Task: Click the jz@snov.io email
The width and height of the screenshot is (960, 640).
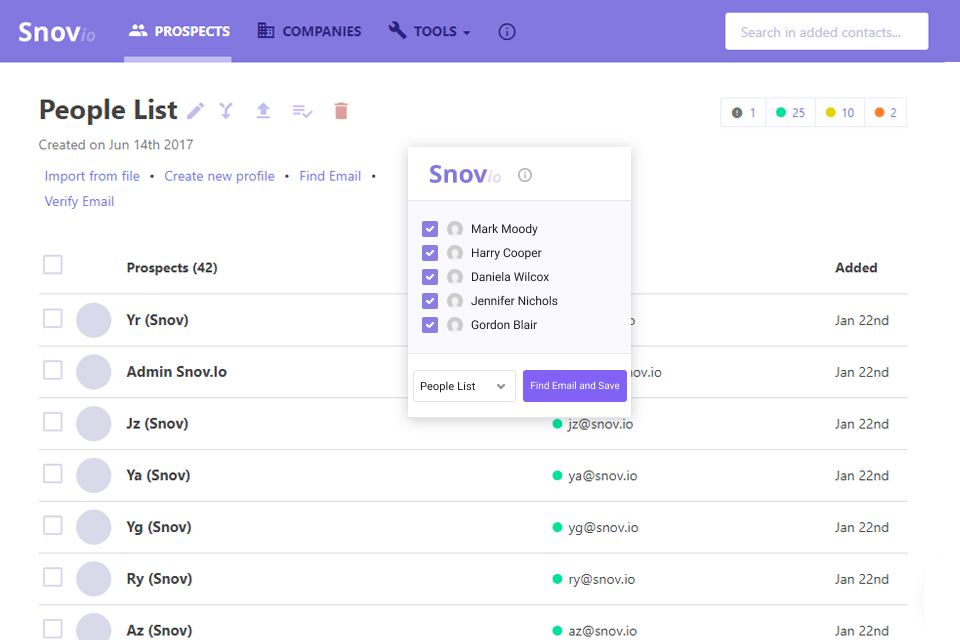Action: (x=601, y=424)
